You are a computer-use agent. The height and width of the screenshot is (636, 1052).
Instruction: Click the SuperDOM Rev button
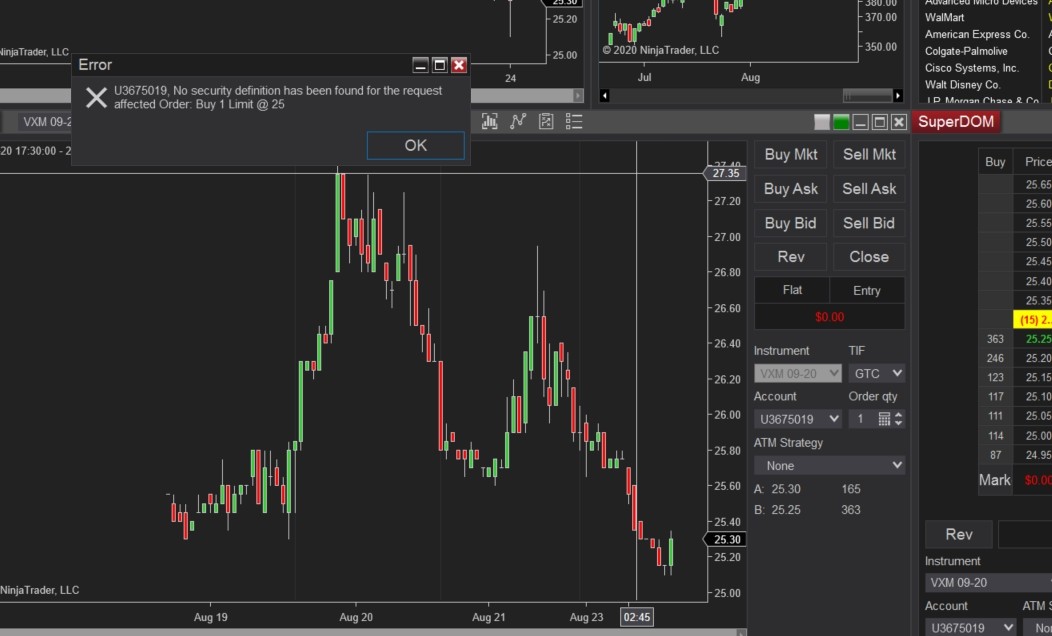[959, 535]
